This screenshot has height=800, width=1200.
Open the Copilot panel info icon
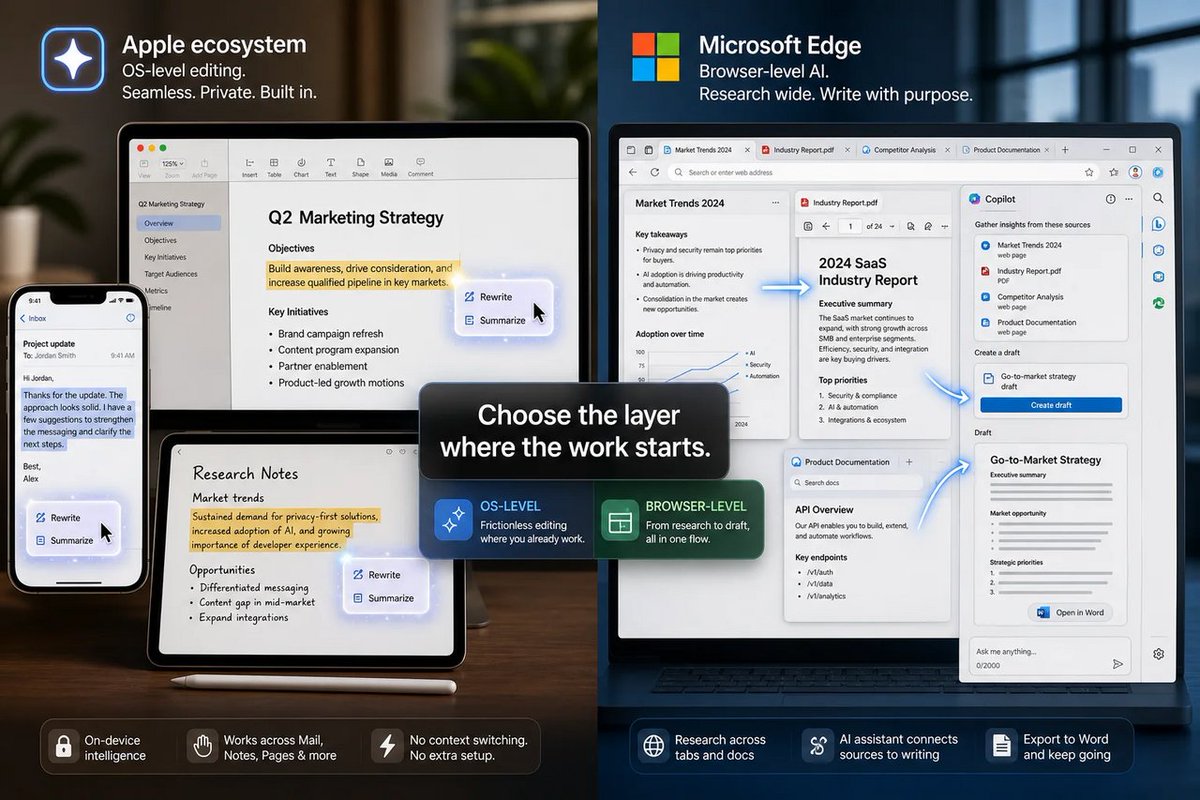tap(1111, 199)
